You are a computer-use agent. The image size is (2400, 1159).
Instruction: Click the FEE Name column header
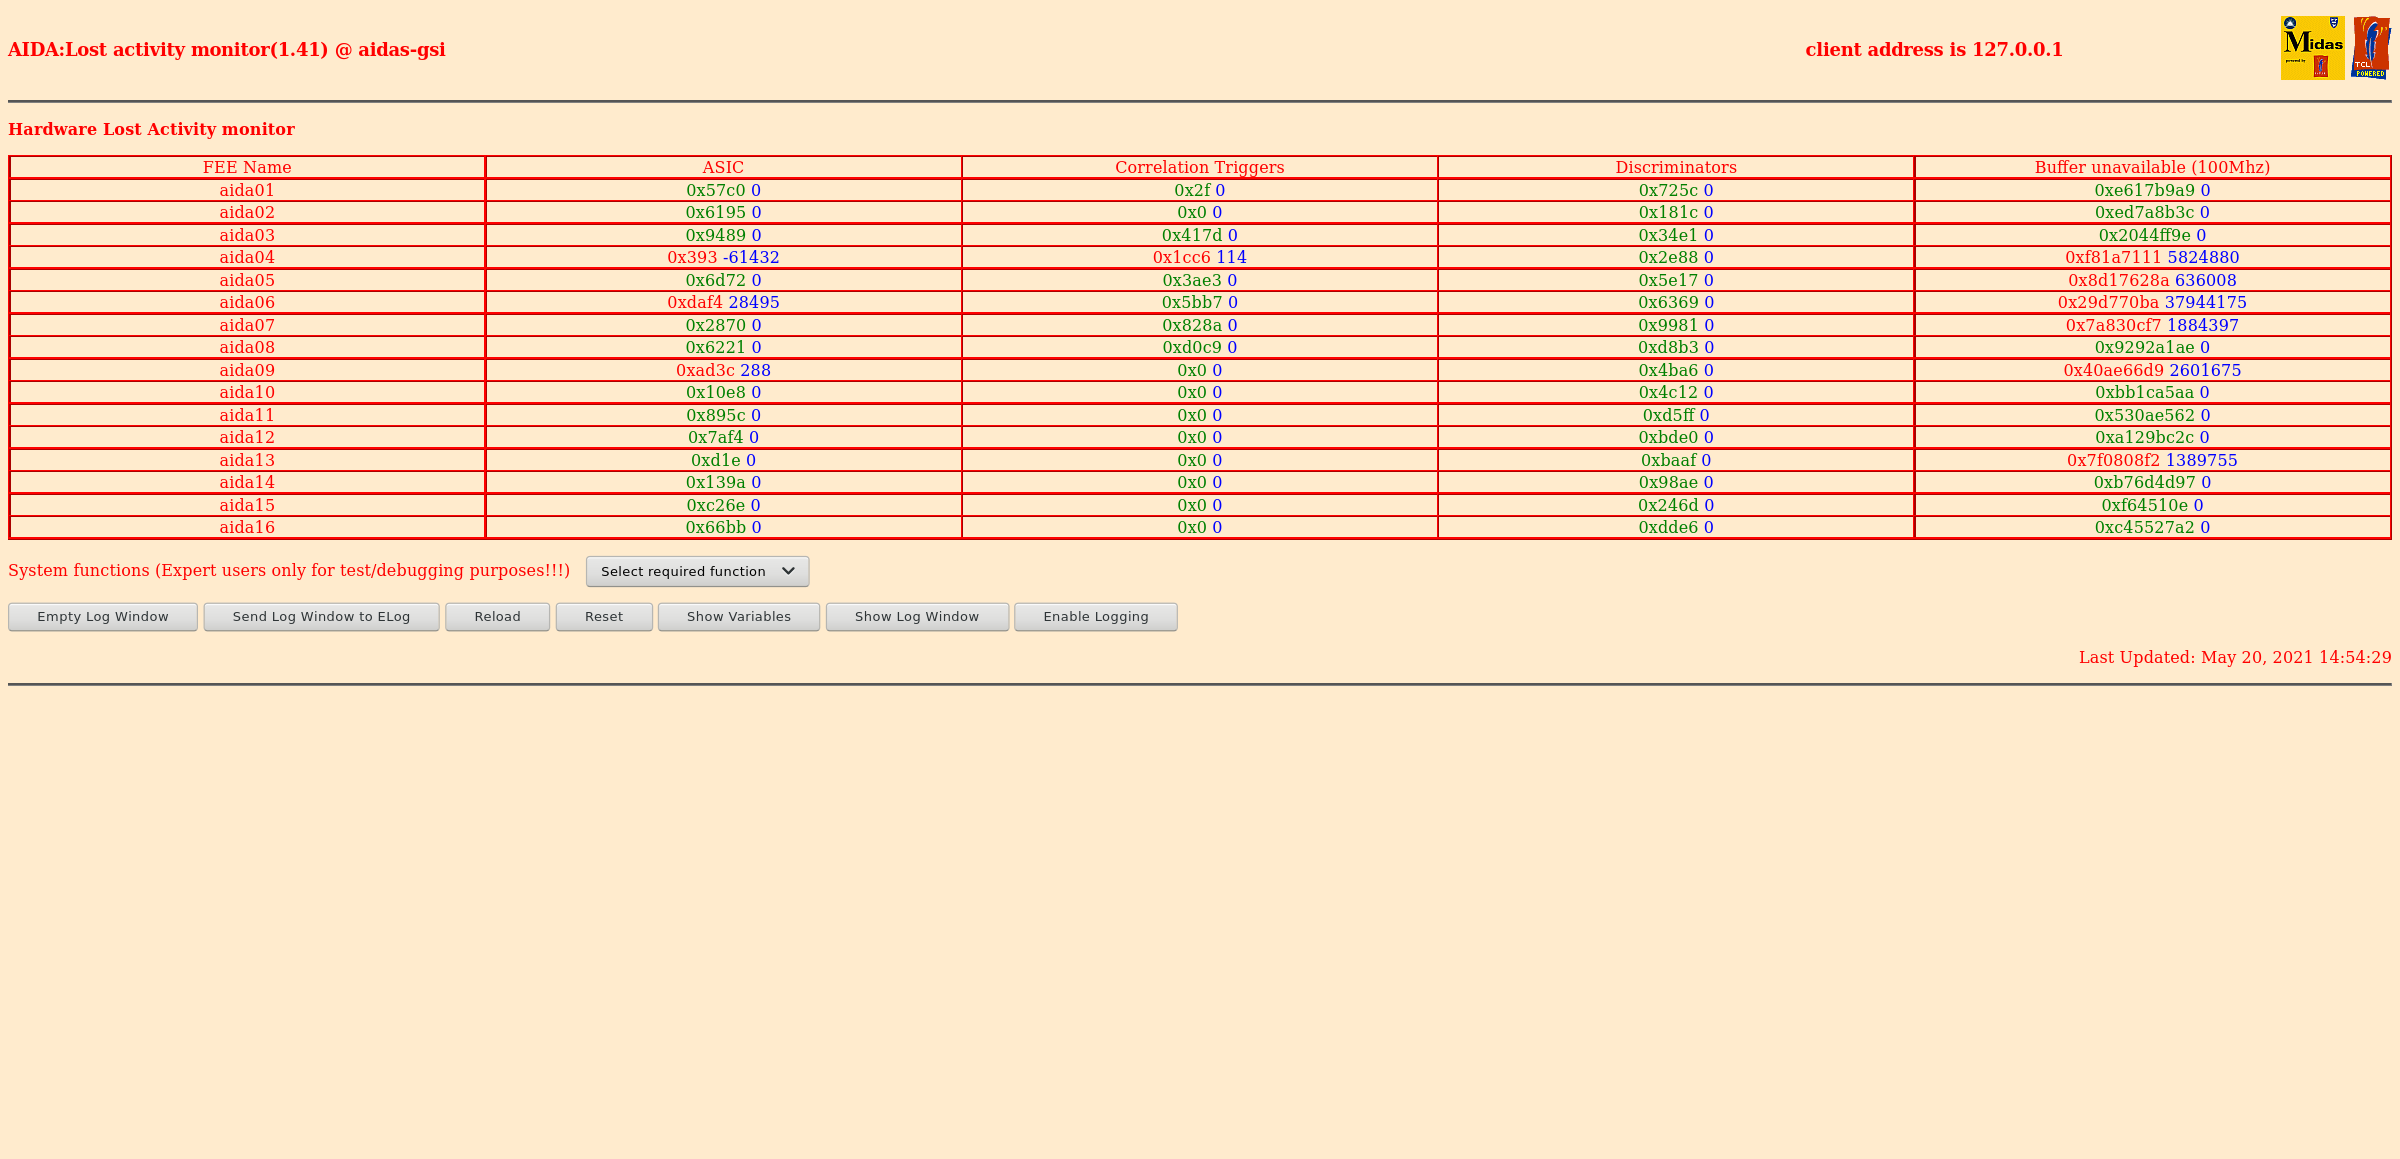coord(247,167)
